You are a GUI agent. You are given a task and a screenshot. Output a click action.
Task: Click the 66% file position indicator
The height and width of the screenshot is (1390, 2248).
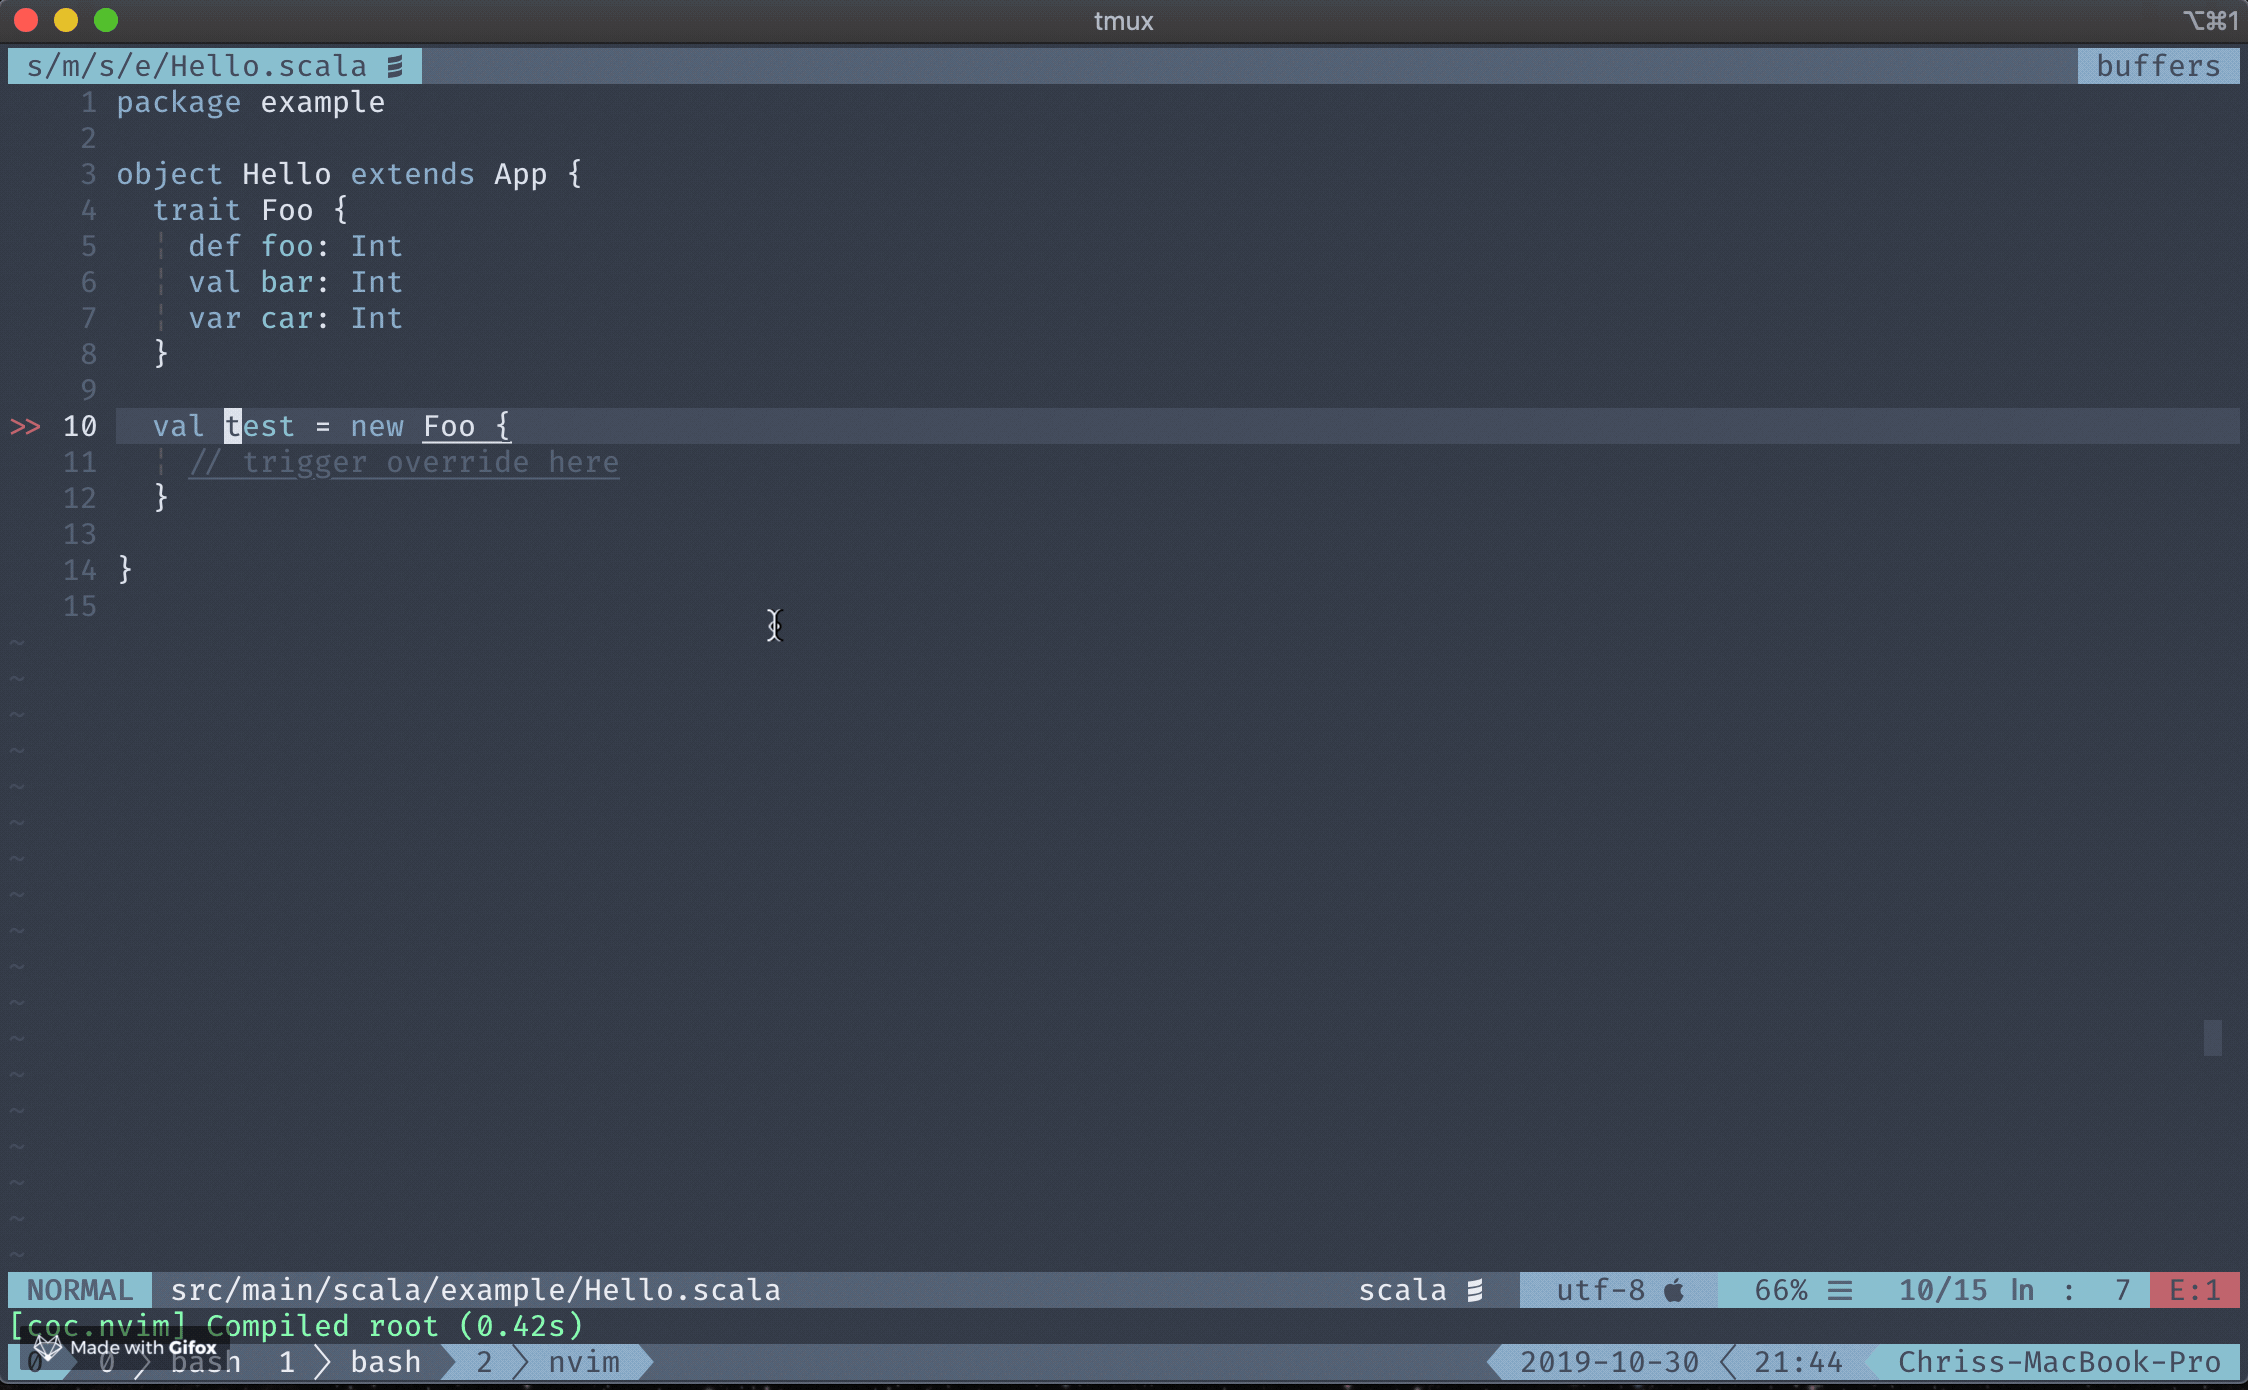(x=1781, y=1290)
